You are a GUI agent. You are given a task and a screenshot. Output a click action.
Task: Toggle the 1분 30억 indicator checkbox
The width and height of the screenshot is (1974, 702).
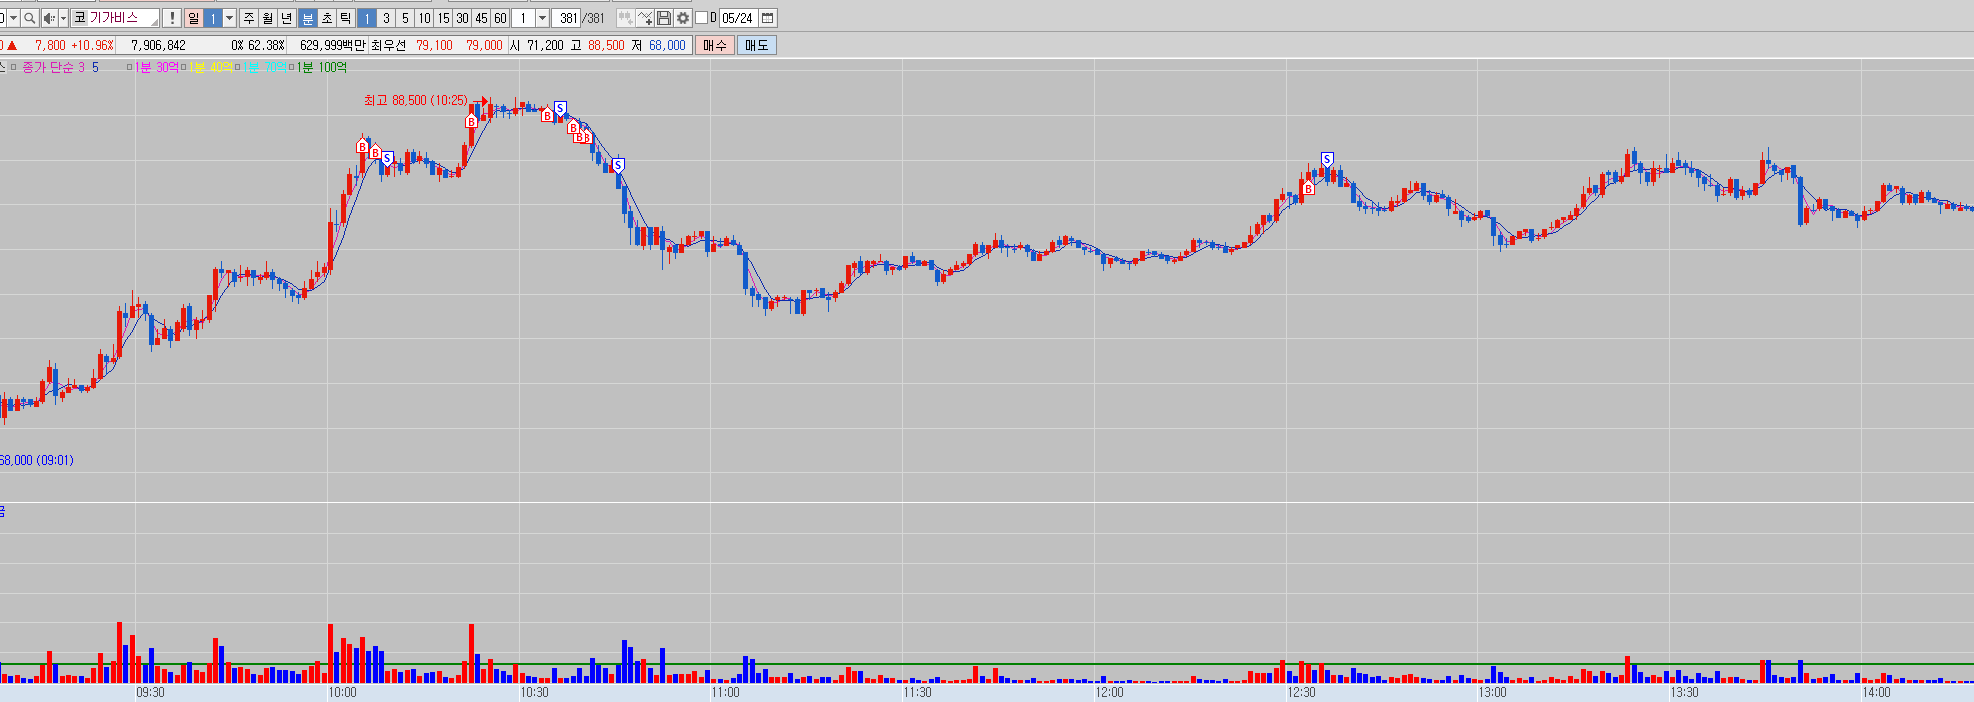[x=130, y=67]
